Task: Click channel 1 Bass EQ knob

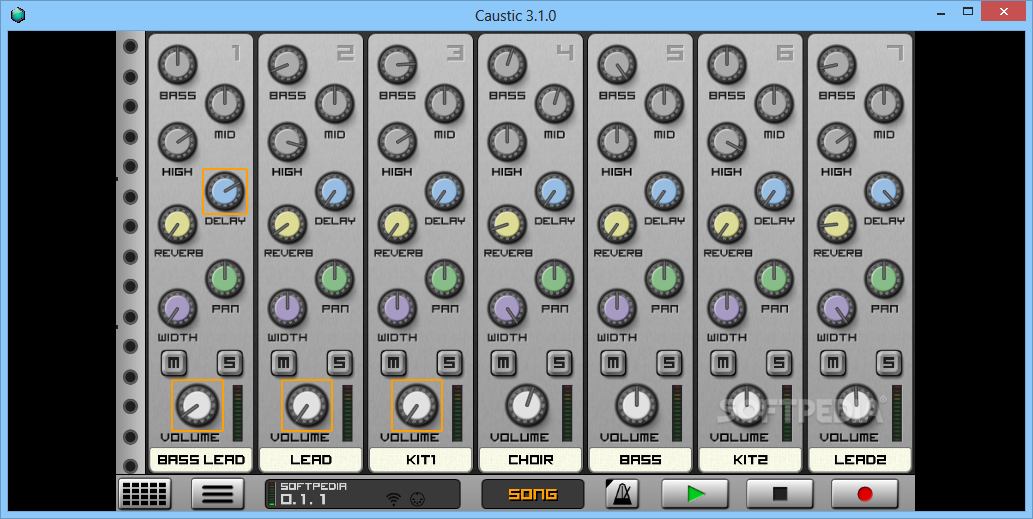Action: tap(178, 65)
